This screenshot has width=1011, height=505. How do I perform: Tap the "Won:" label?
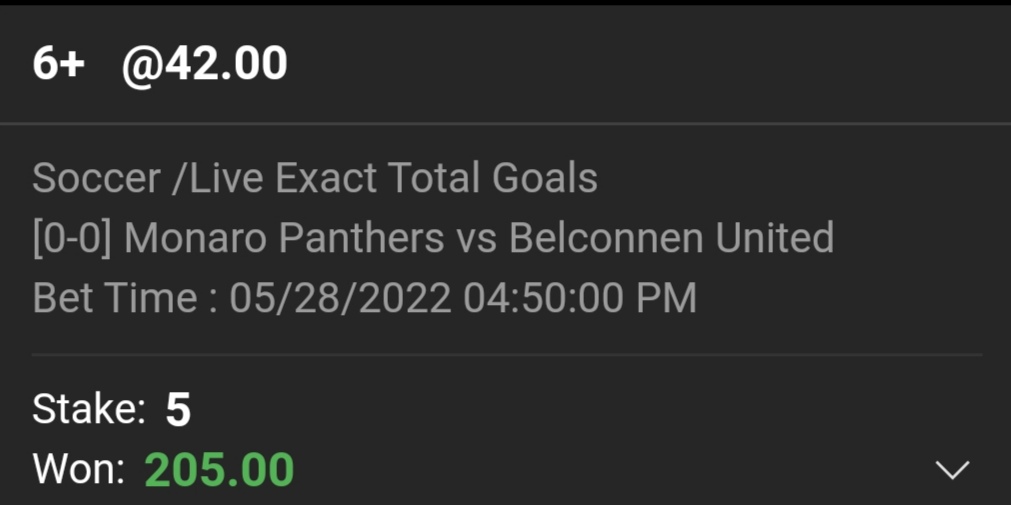coord(78,469)
